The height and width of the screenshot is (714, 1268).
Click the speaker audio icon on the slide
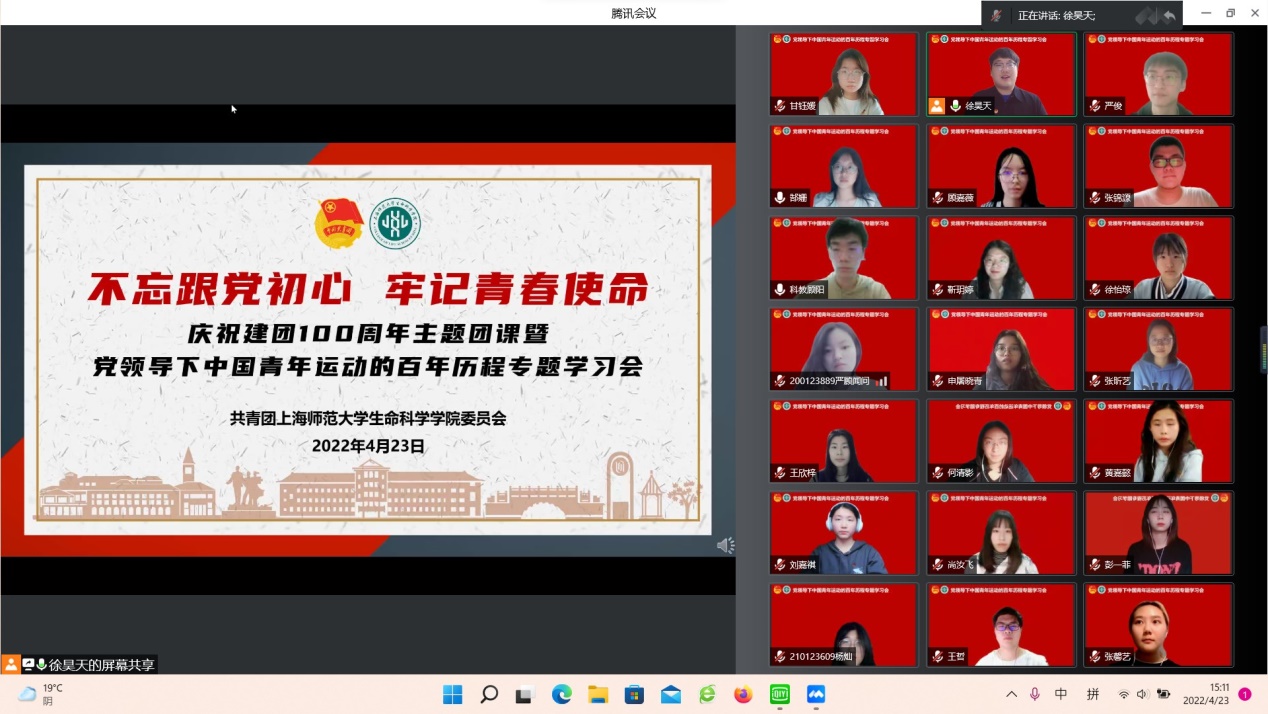point(726,545)
